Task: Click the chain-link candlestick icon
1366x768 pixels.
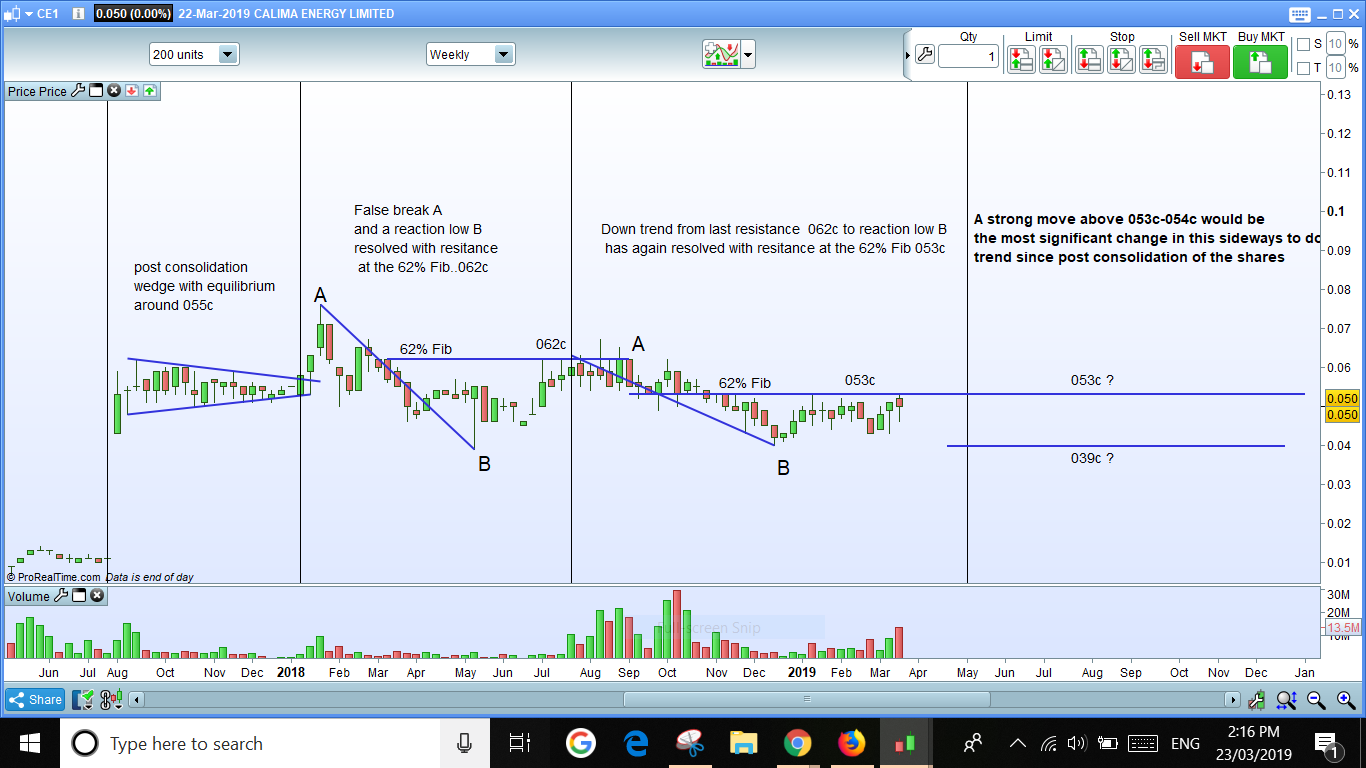Action: pos(113,700)
